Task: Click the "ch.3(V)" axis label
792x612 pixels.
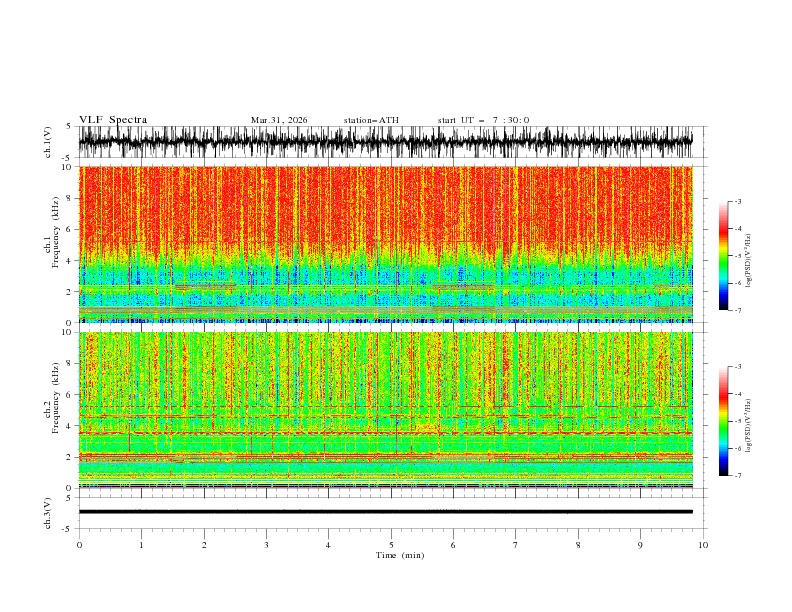Action: 48,513
